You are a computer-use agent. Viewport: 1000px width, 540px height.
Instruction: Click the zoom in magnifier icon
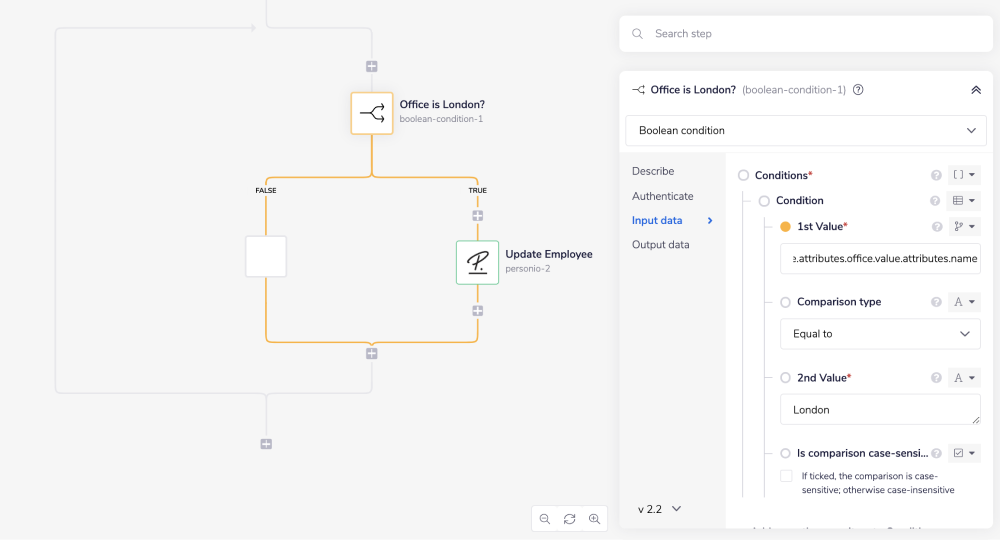(x=594, y=519)
